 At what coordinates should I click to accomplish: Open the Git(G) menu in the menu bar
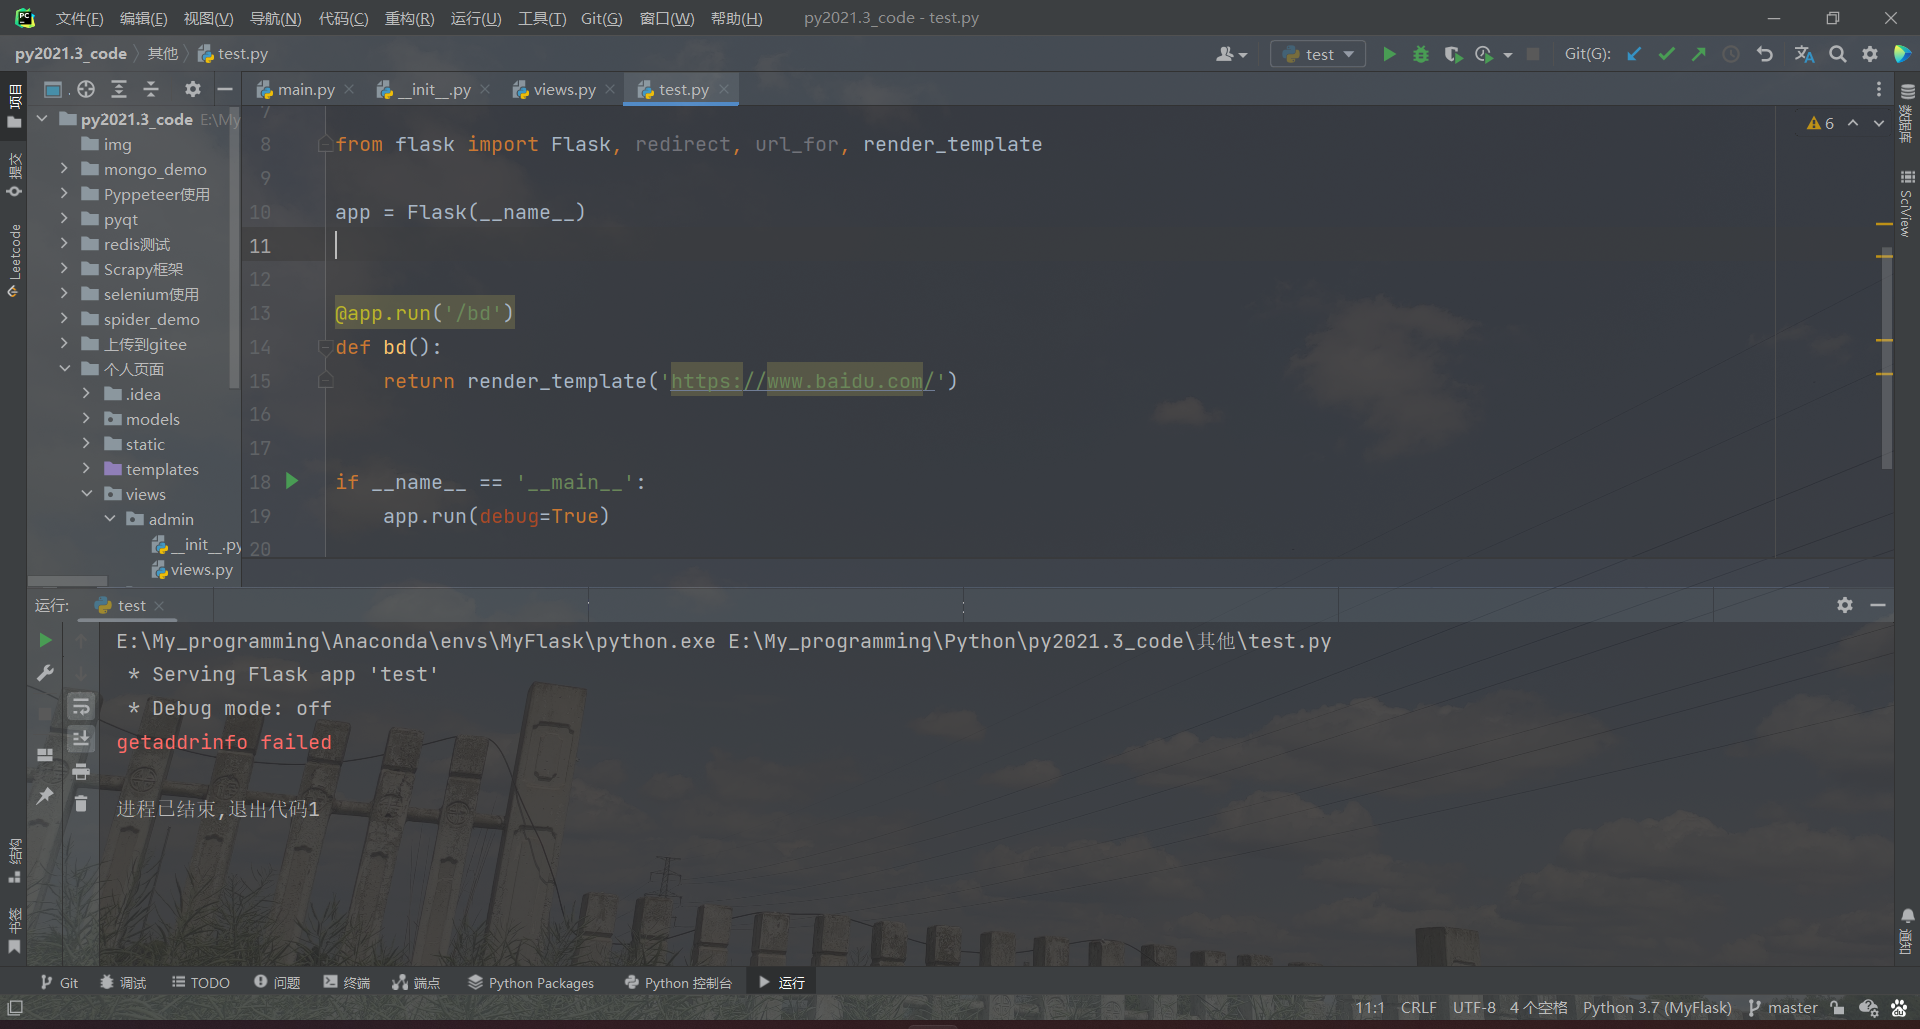(601, 18)
